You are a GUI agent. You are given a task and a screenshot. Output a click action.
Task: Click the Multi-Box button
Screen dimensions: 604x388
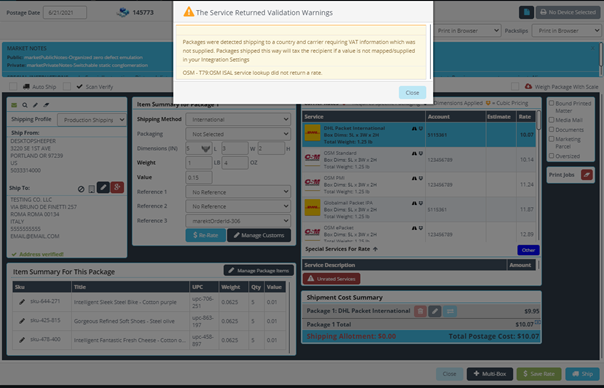click(490, 374)
